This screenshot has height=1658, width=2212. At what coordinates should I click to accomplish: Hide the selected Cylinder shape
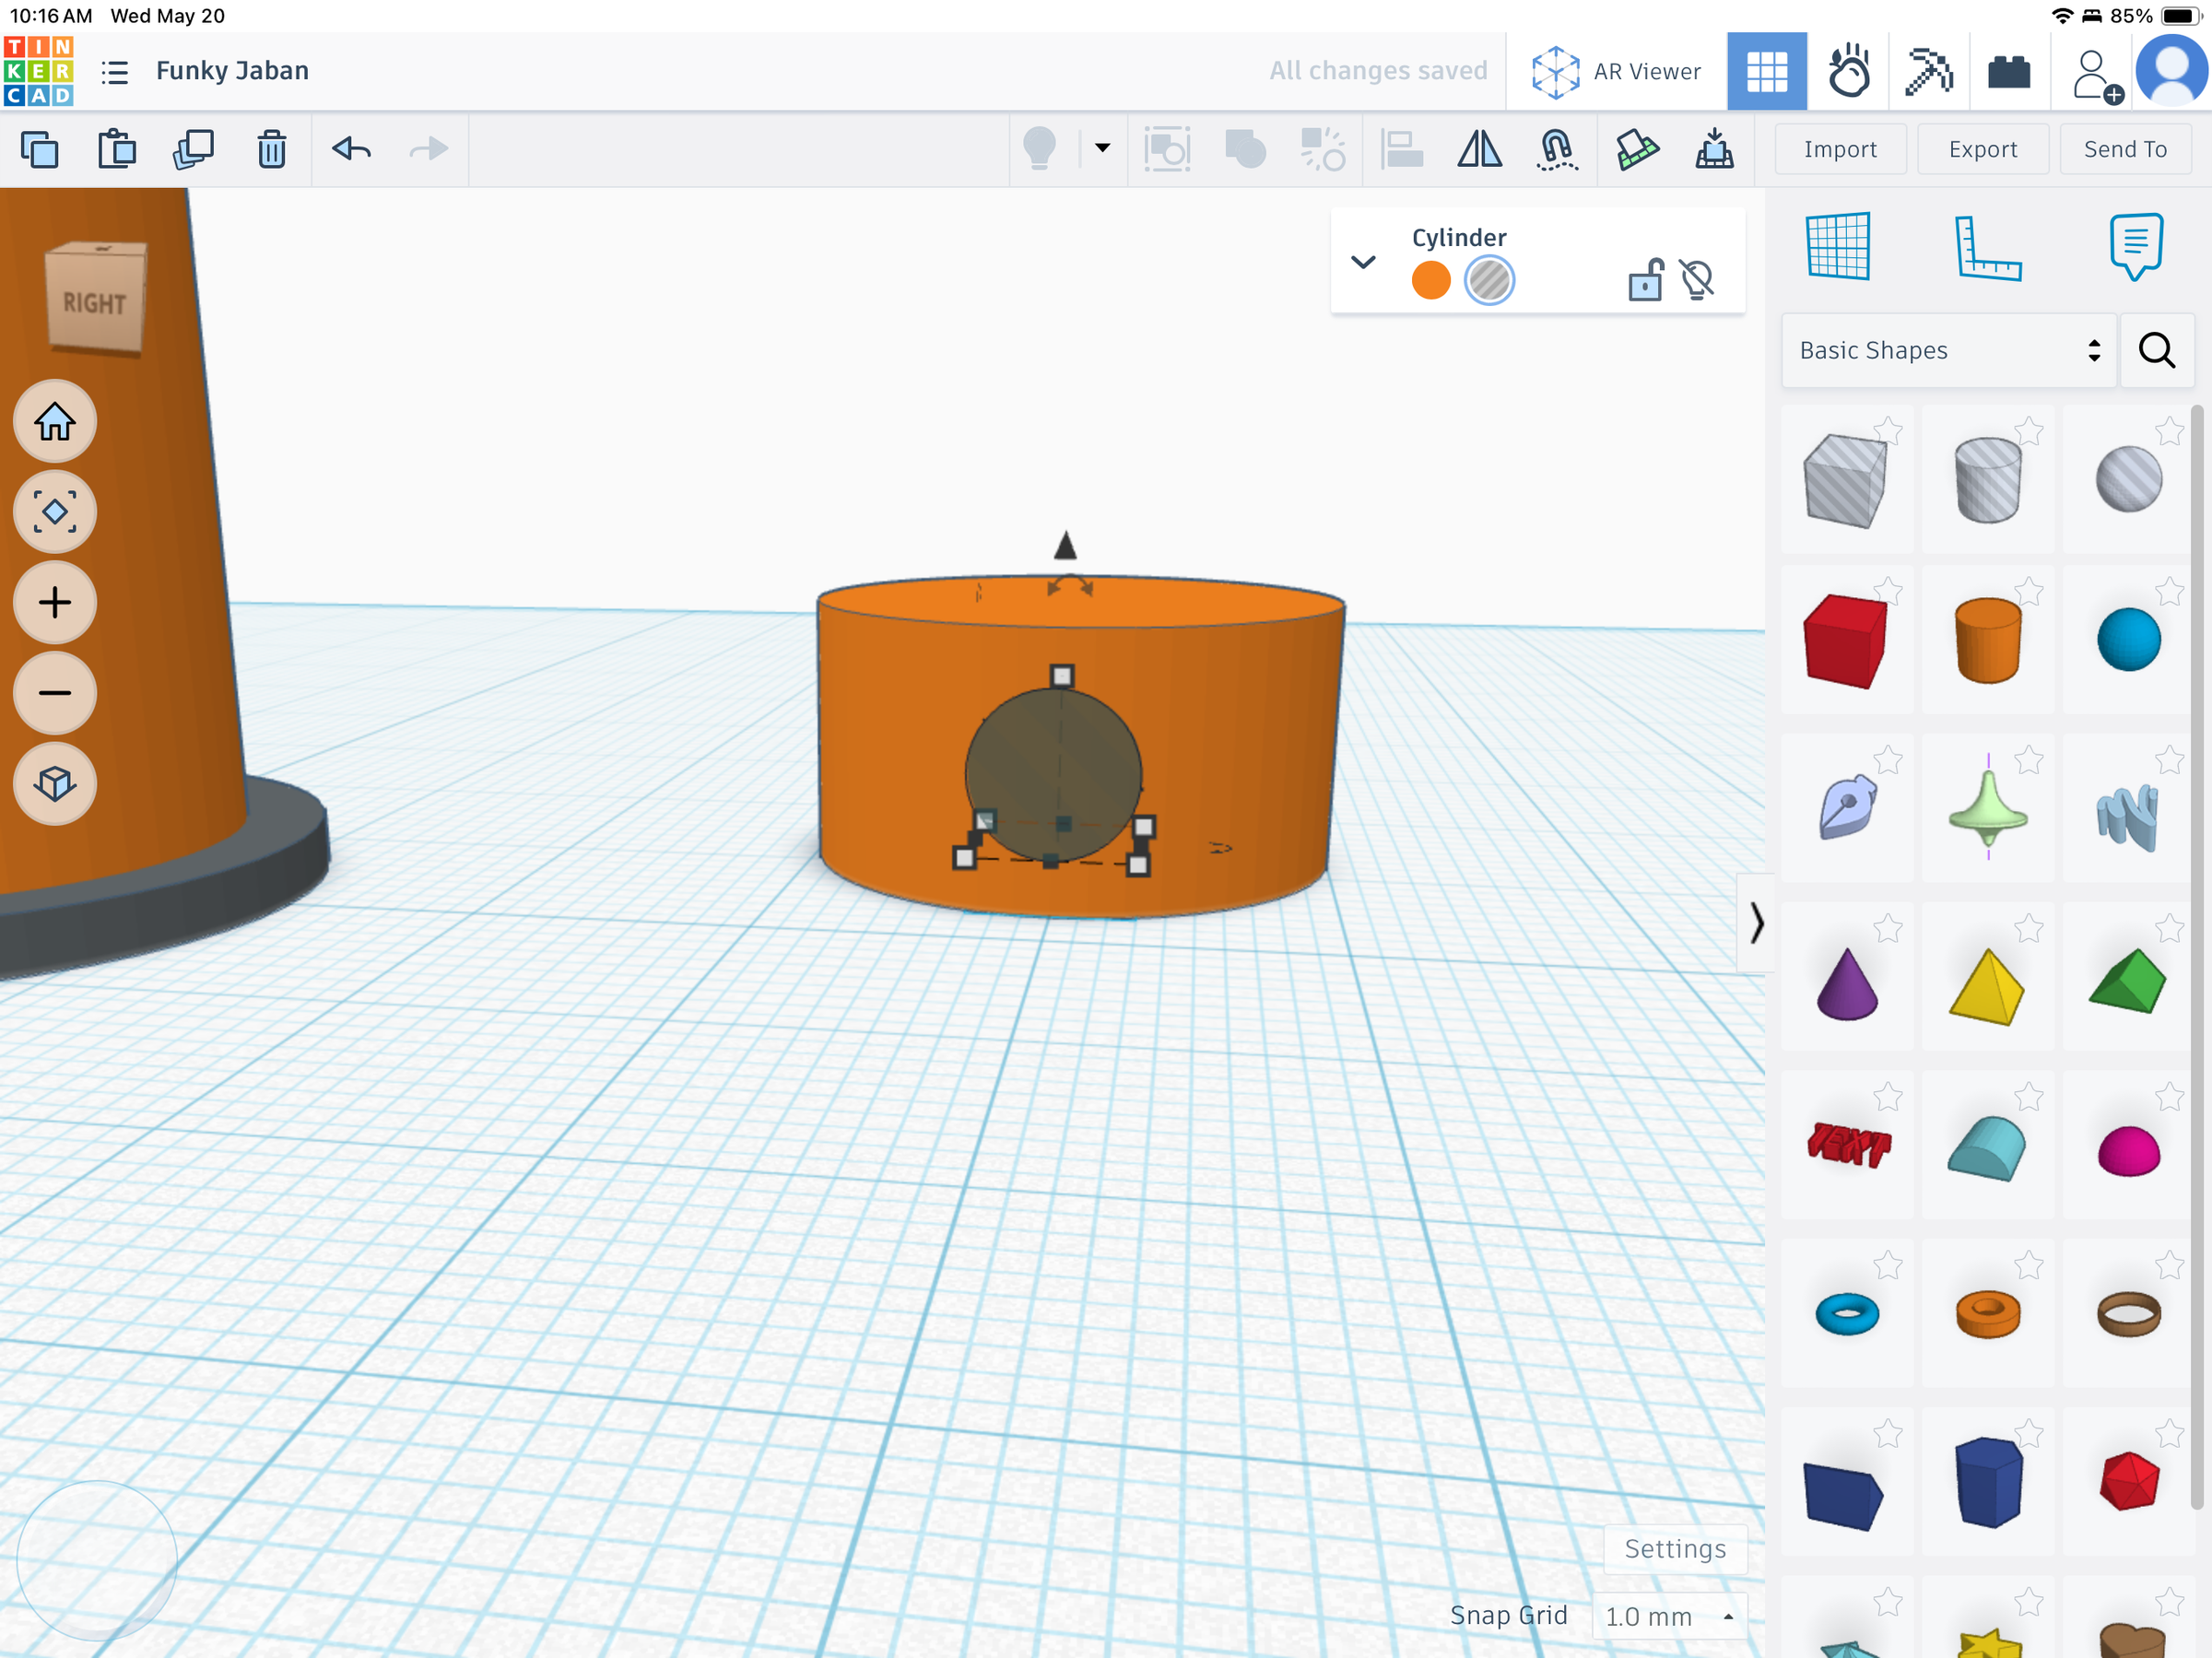(x=1697, y=280)
